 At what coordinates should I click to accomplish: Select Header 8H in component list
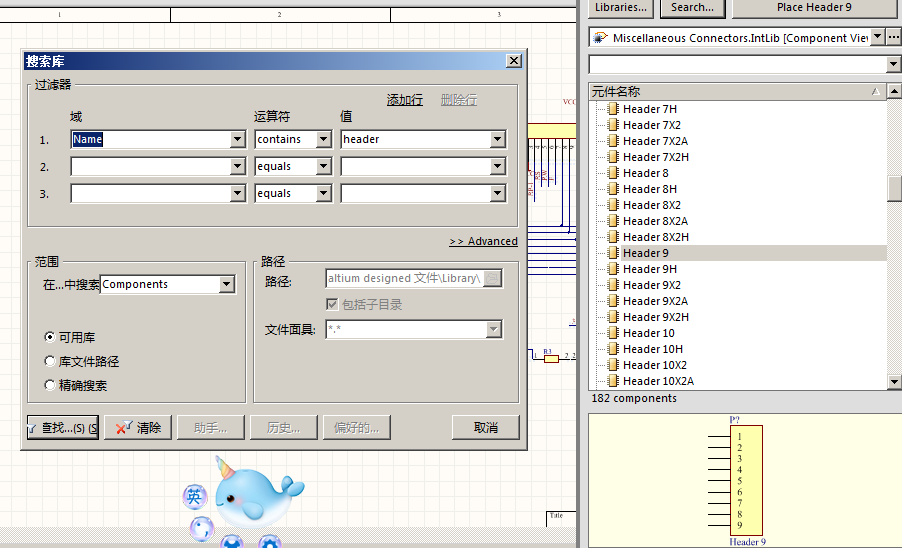click(x=649, y=189)
